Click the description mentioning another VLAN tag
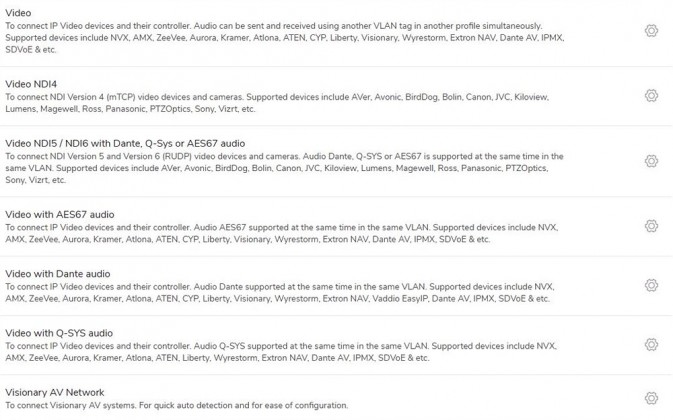 (x=285, y=38)
